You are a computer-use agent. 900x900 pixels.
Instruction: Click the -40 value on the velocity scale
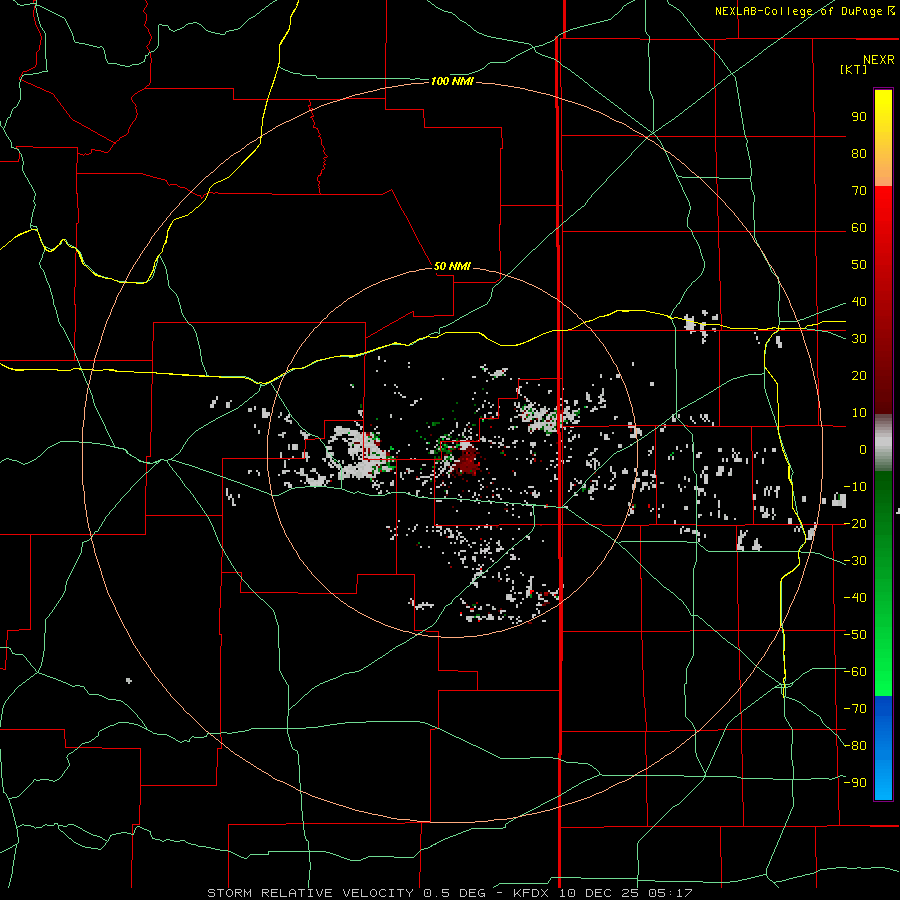(855, 598)
